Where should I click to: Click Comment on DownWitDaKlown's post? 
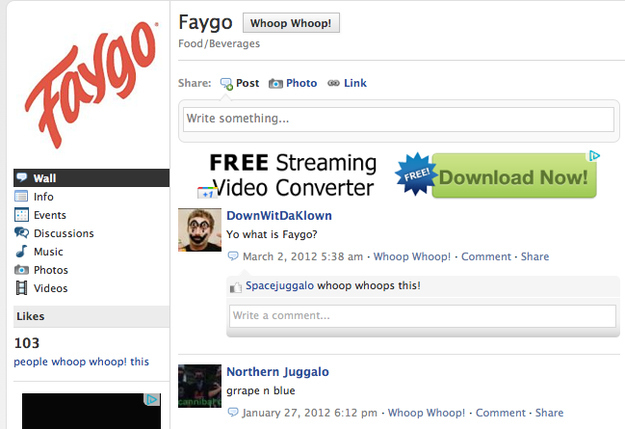click(x=486, y=256)
